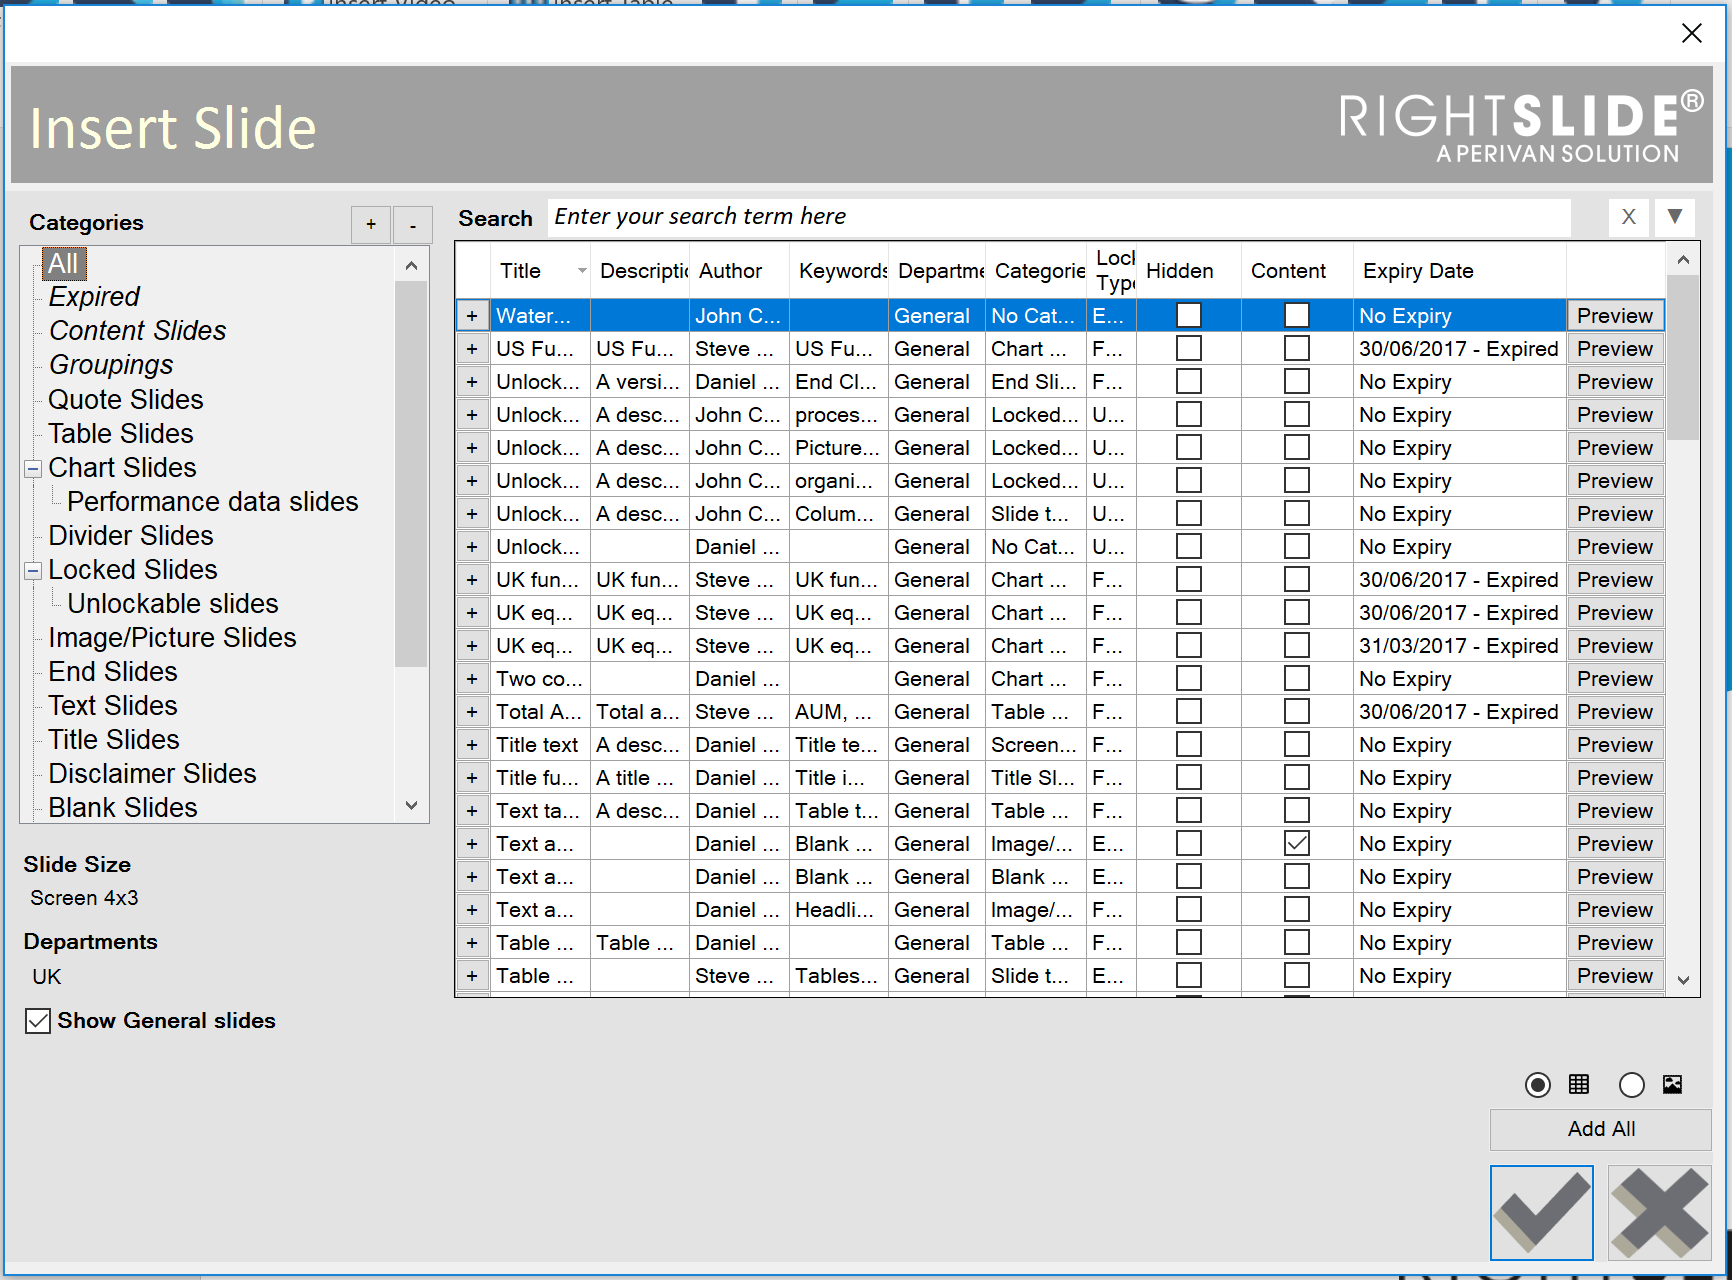Expand the US Fu... slide row
Image resolution: width=1732 pixels, height=1280 pixels.
472,349
